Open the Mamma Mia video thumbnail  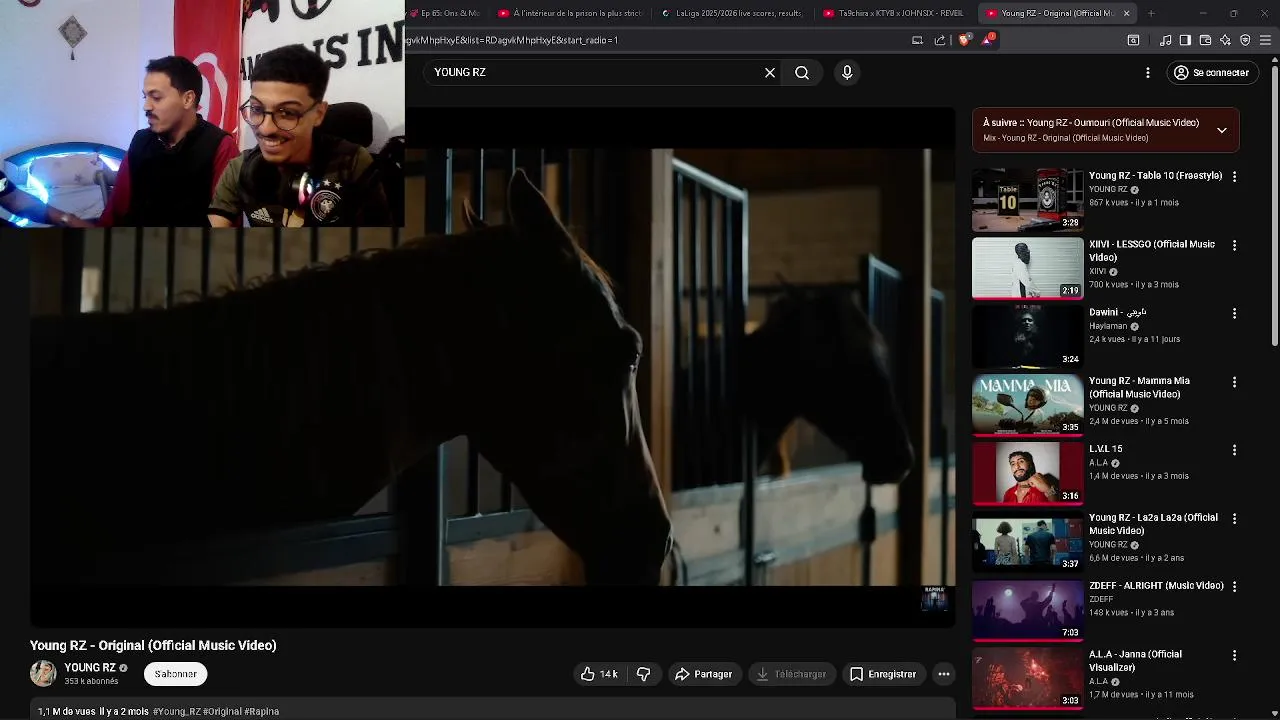point(1027,404)
